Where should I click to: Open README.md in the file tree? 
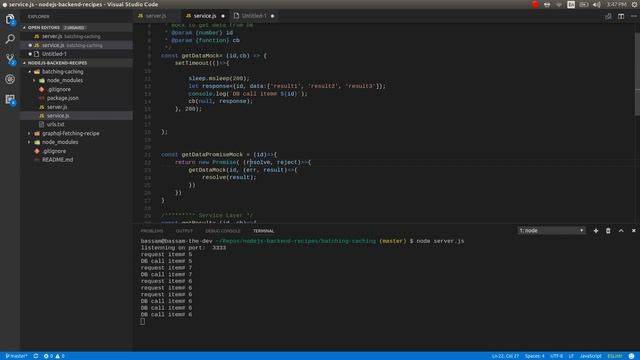tap(76, 160)
